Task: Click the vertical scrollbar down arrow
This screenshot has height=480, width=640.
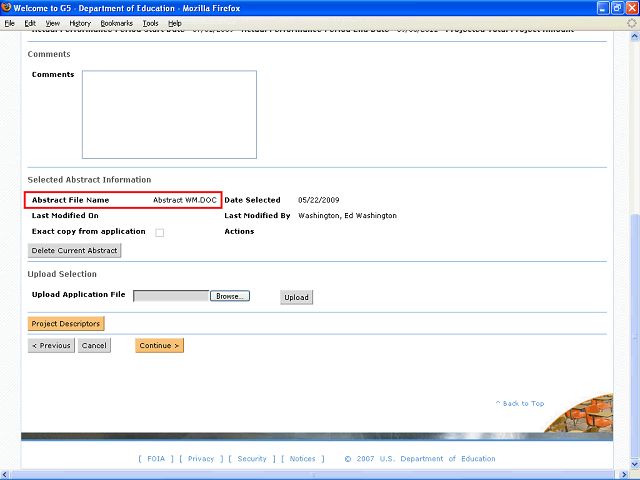Action: (x=634, y=464)
